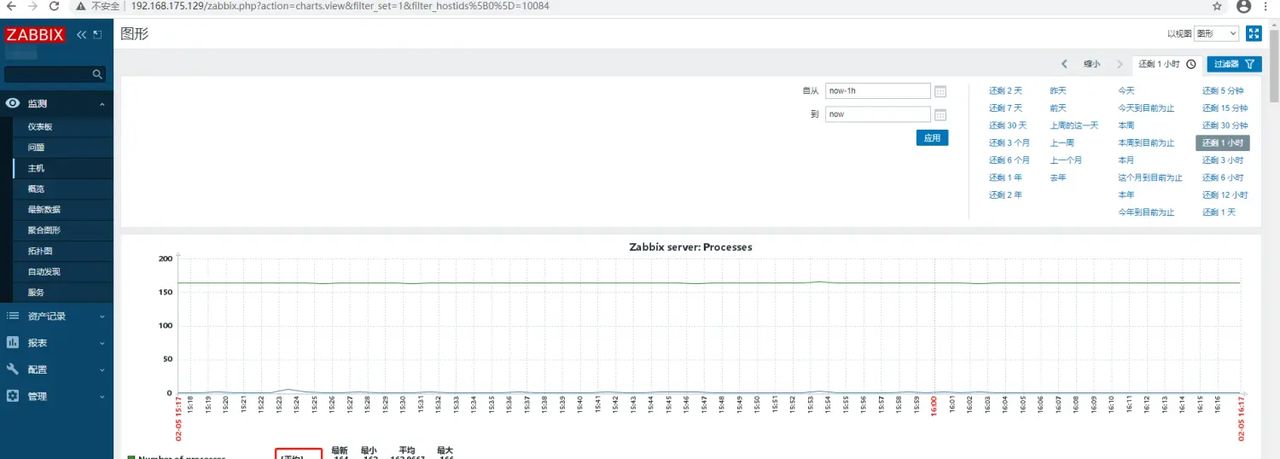Collapse the sidebar with double-chevron icon
The height and width of the screenshot is (459, 1280).
tap(82, 34)
